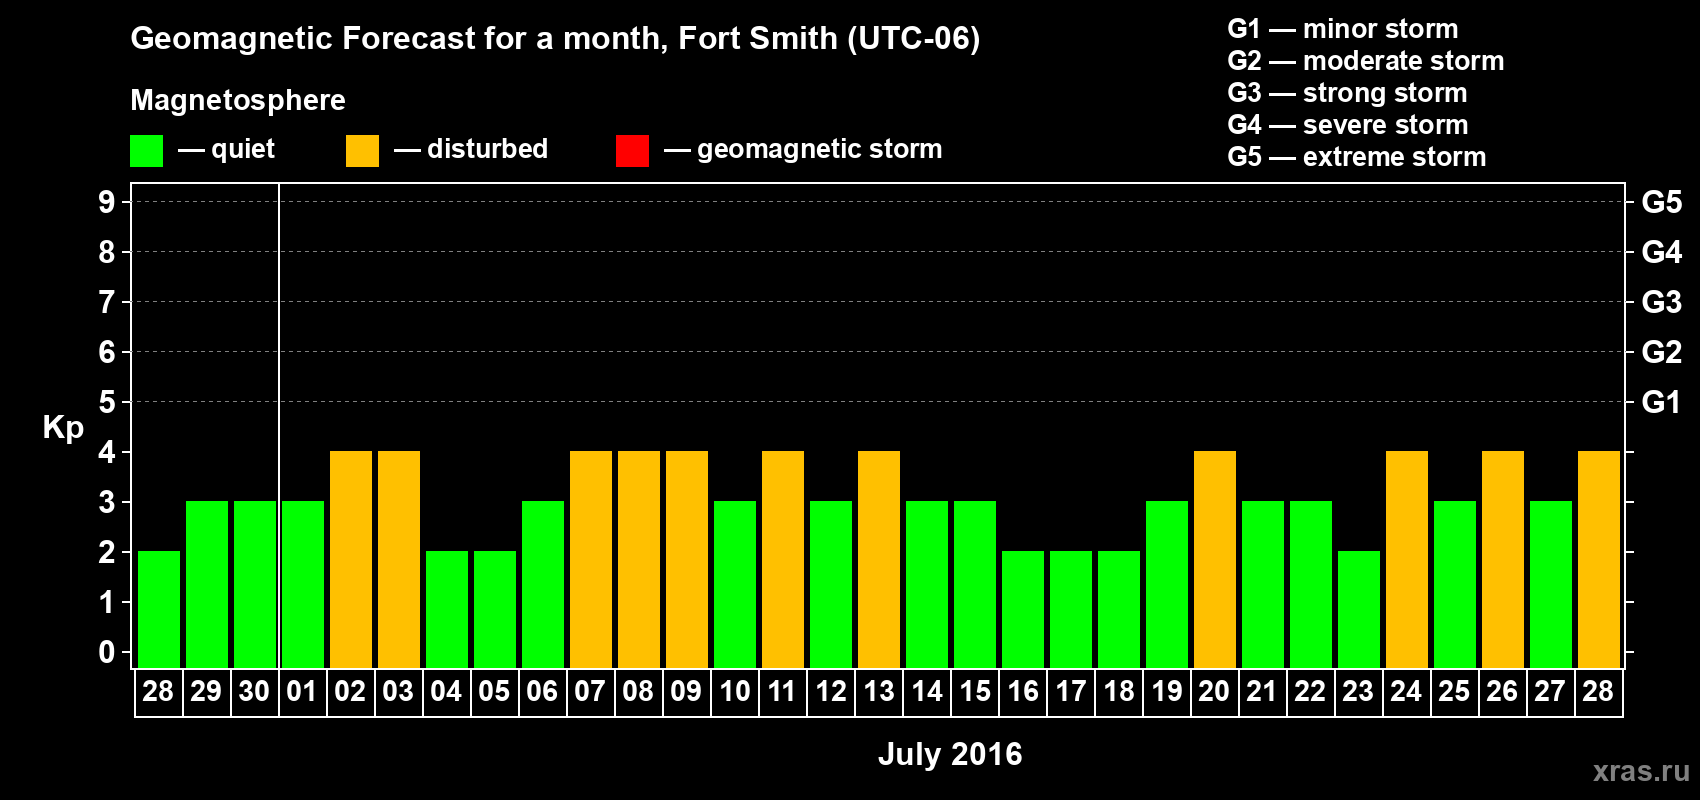Click the G1 label on right axis
Screen dimensions: 1700x800
point(1661,402)
